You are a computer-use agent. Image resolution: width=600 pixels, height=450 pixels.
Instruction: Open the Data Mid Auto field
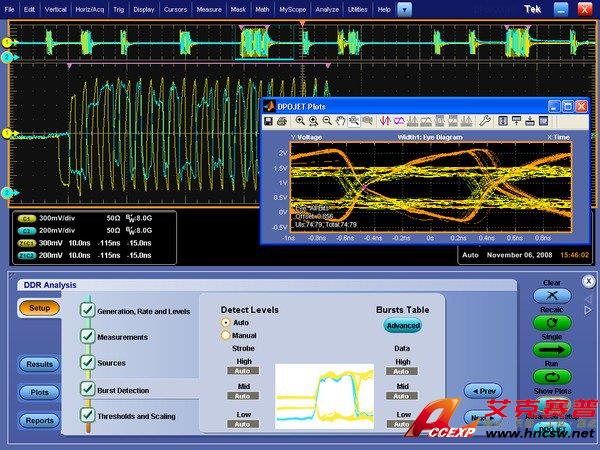pyautogui.click(x=403, y=396)
